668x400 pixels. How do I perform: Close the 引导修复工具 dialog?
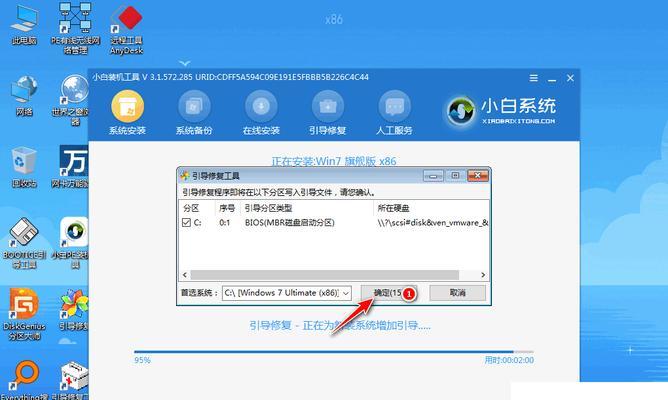tap(478, 176)
